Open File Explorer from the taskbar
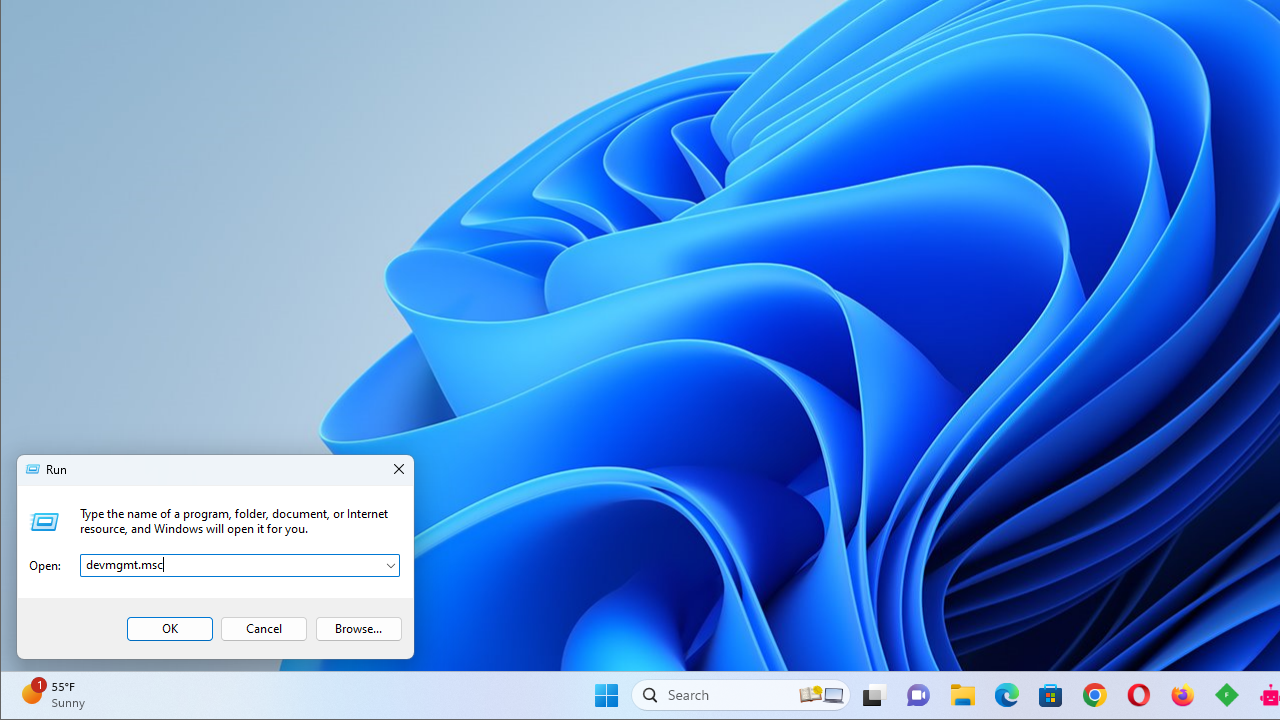Screen dimensions: 1280x720 click(x=962, y=695)
